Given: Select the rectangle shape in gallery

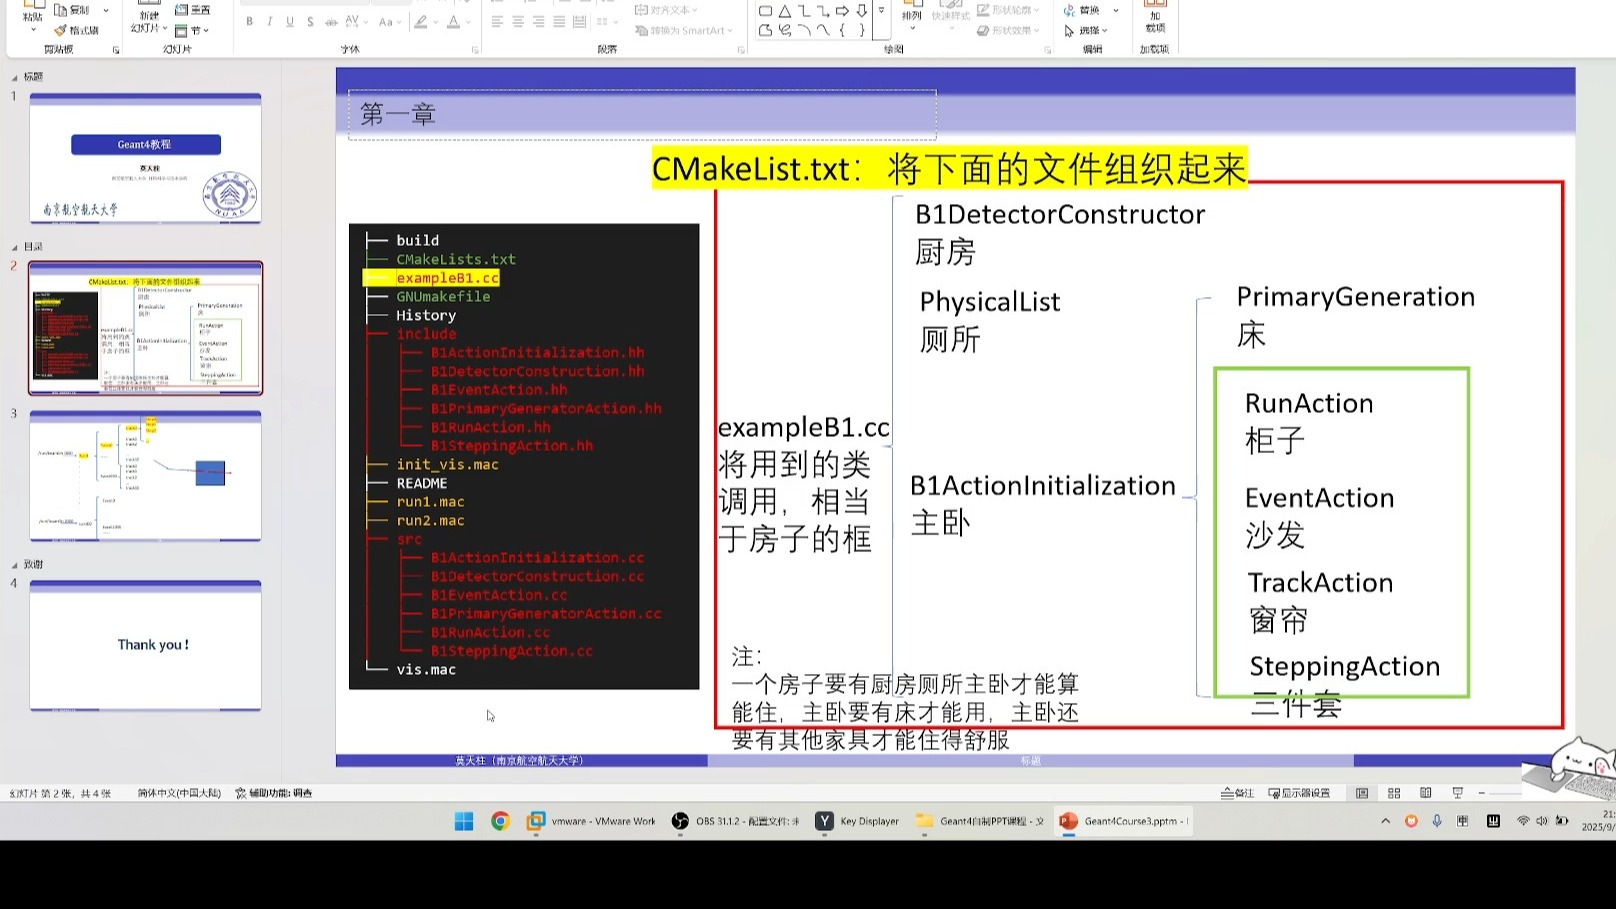Looking at the screenshot, I should (765, 11).
